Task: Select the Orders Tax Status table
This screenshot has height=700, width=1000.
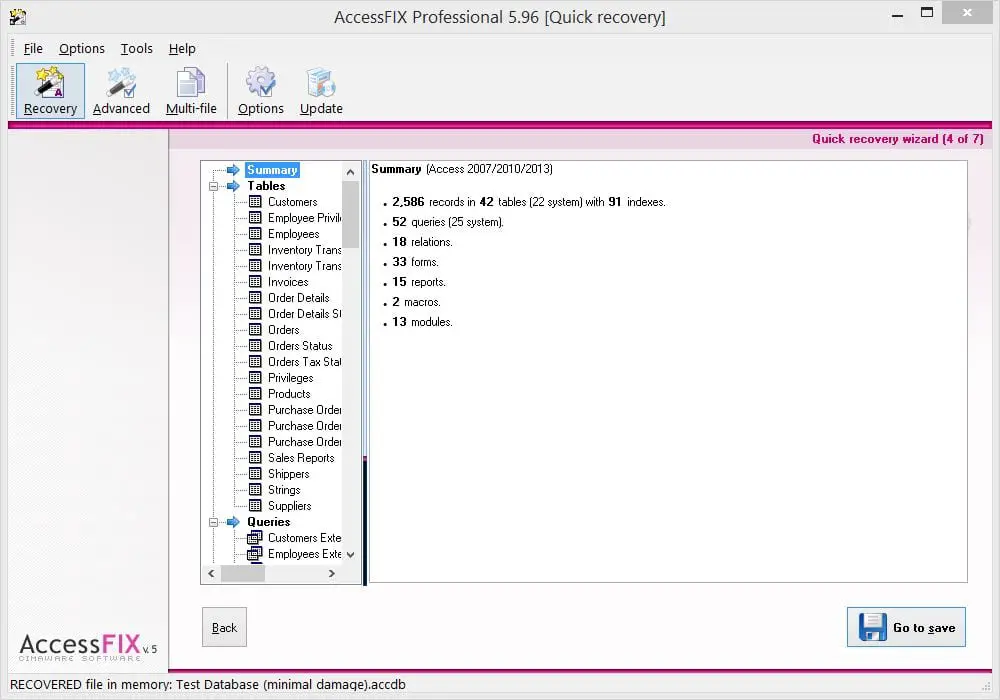Action: (304, 361)
